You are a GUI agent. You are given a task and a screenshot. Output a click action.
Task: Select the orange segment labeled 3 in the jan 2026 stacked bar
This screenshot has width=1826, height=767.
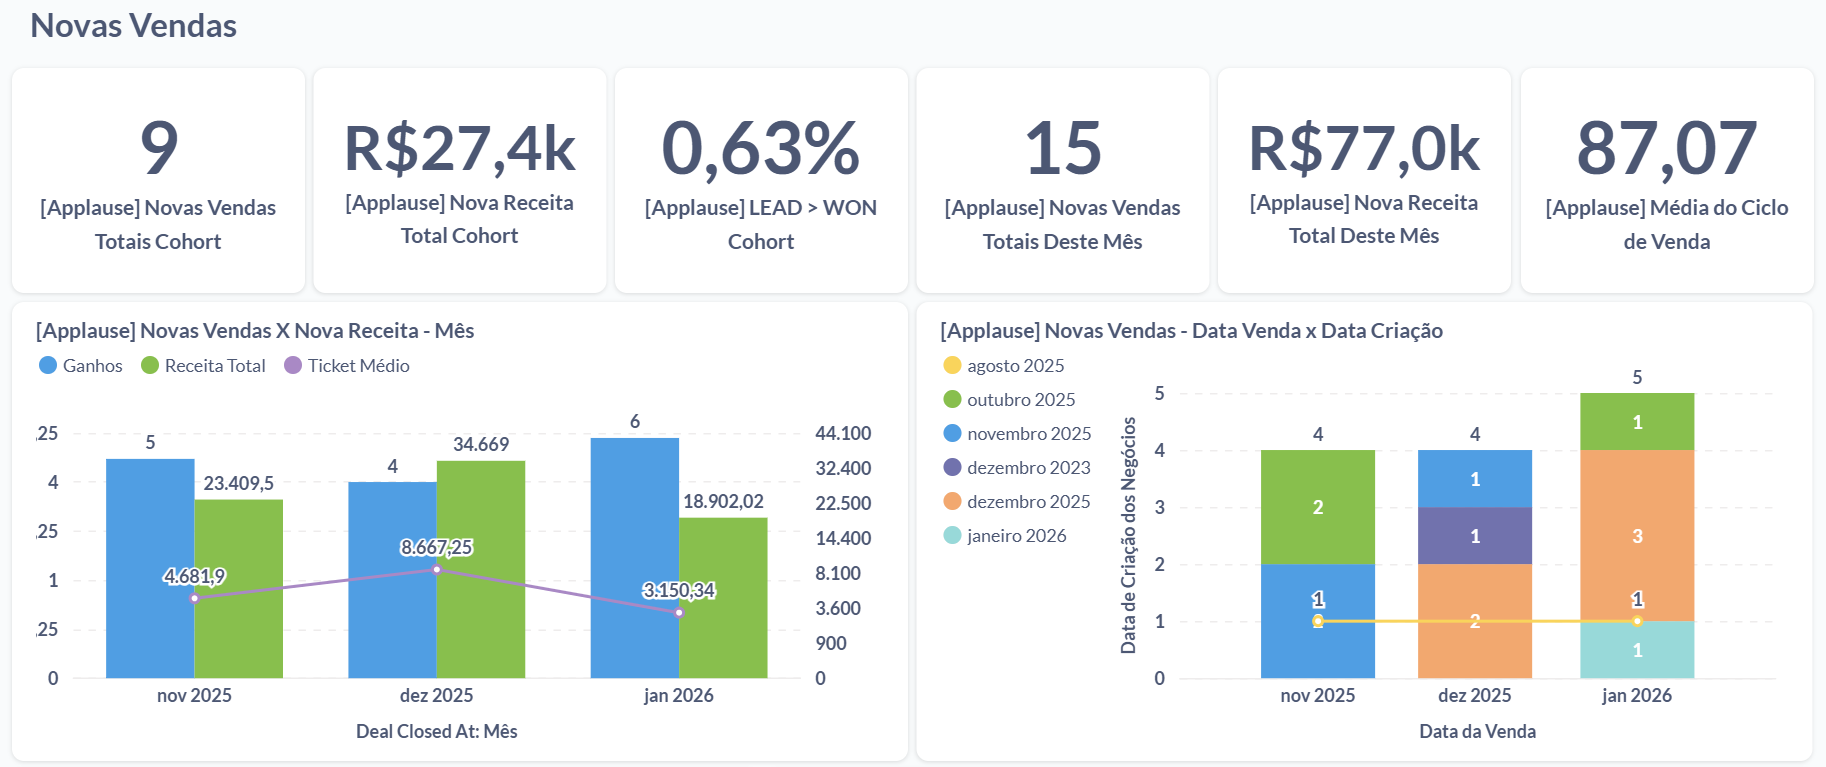1637,535
